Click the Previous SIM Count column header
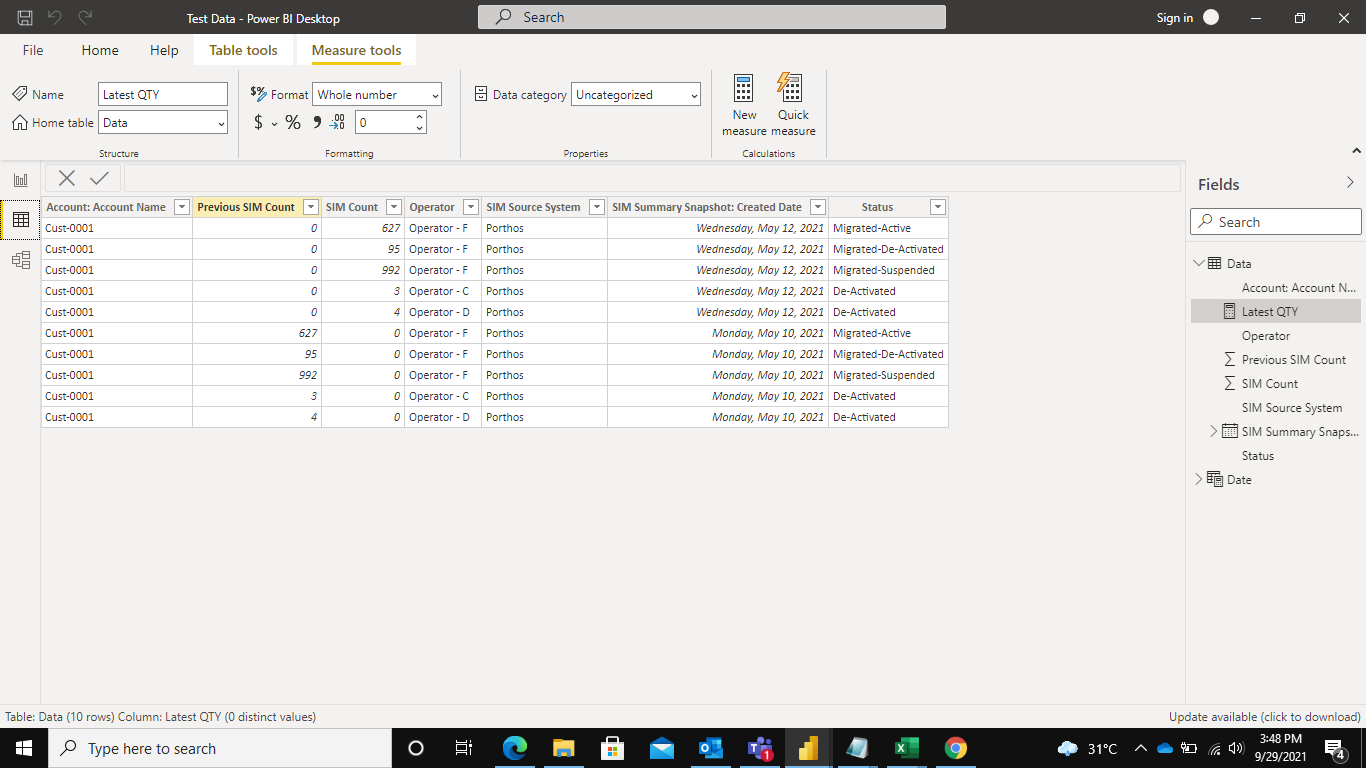This screenshot has height=768, width=1366. coord(246,207)
